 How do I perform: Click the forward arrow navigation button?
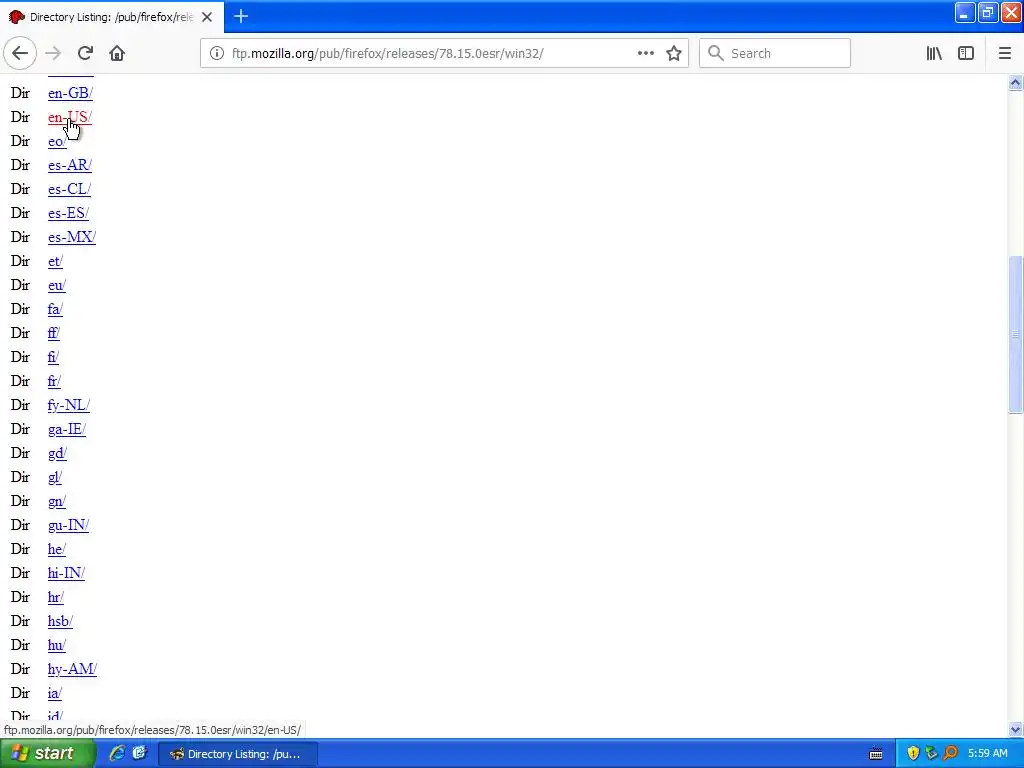(53, 54)
